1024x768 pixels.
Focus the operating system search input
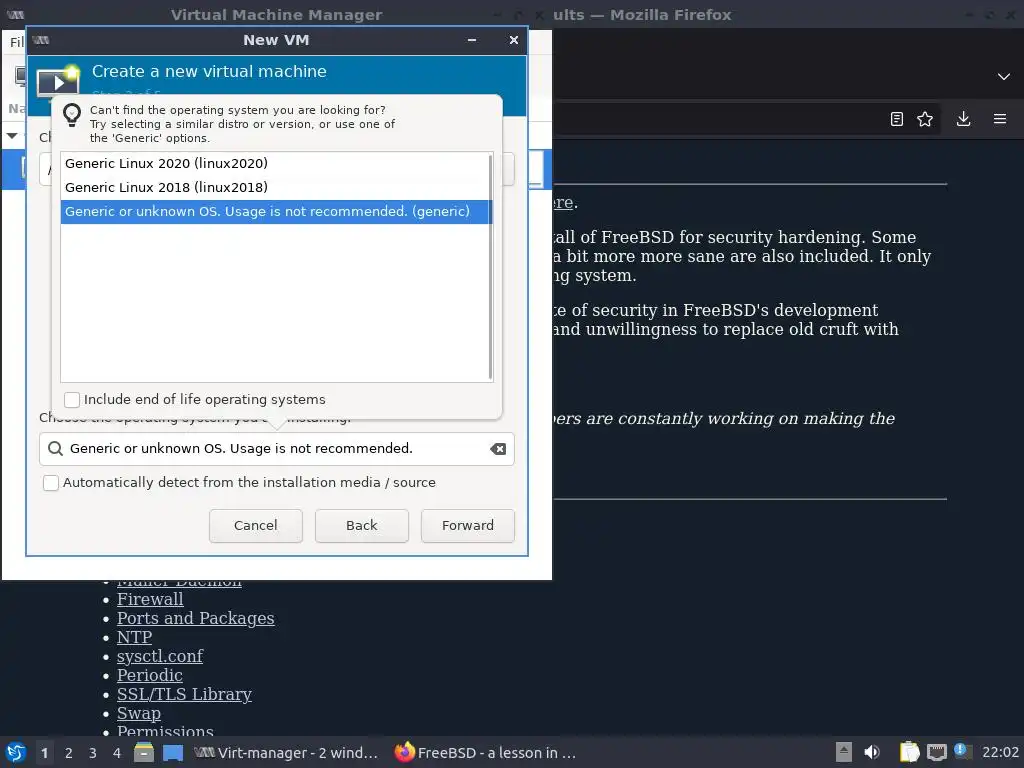point(277,449)
